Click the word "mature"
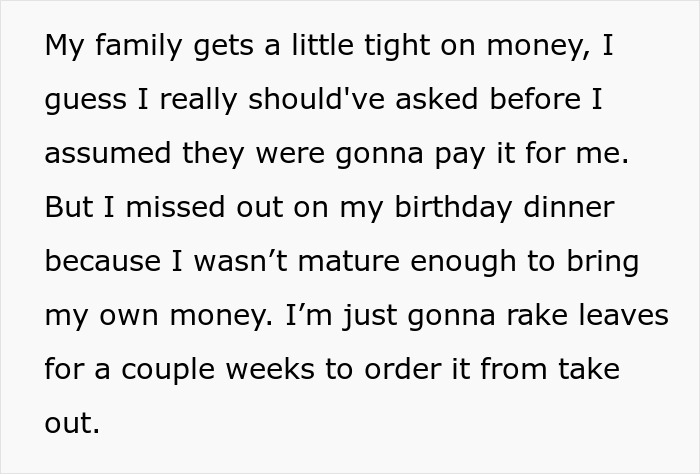The width and height of the screenshot is (700, 474). (x=347, y=262)
